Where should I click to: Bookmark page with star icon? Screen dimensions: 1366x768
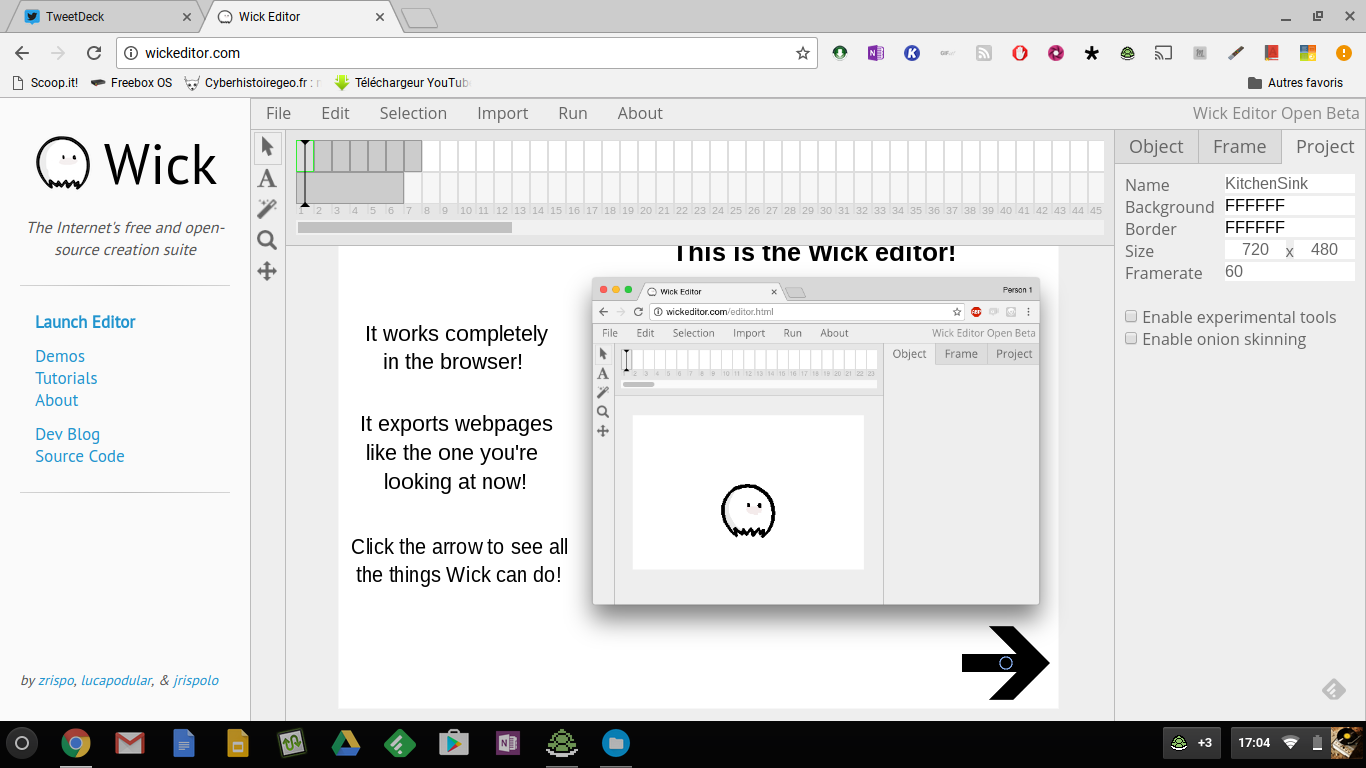point(802,53)
